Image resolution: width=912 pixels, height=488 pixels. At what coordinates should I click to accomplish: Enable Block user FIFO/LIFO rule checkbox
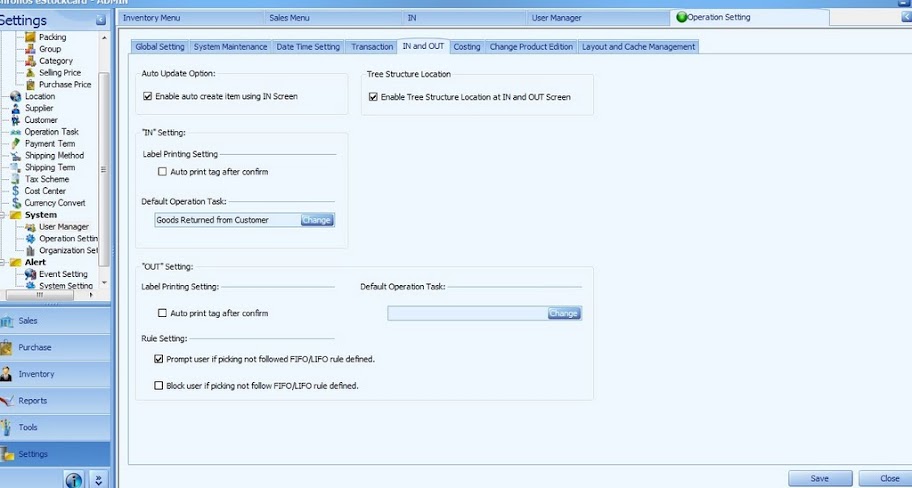pos(158,386)
